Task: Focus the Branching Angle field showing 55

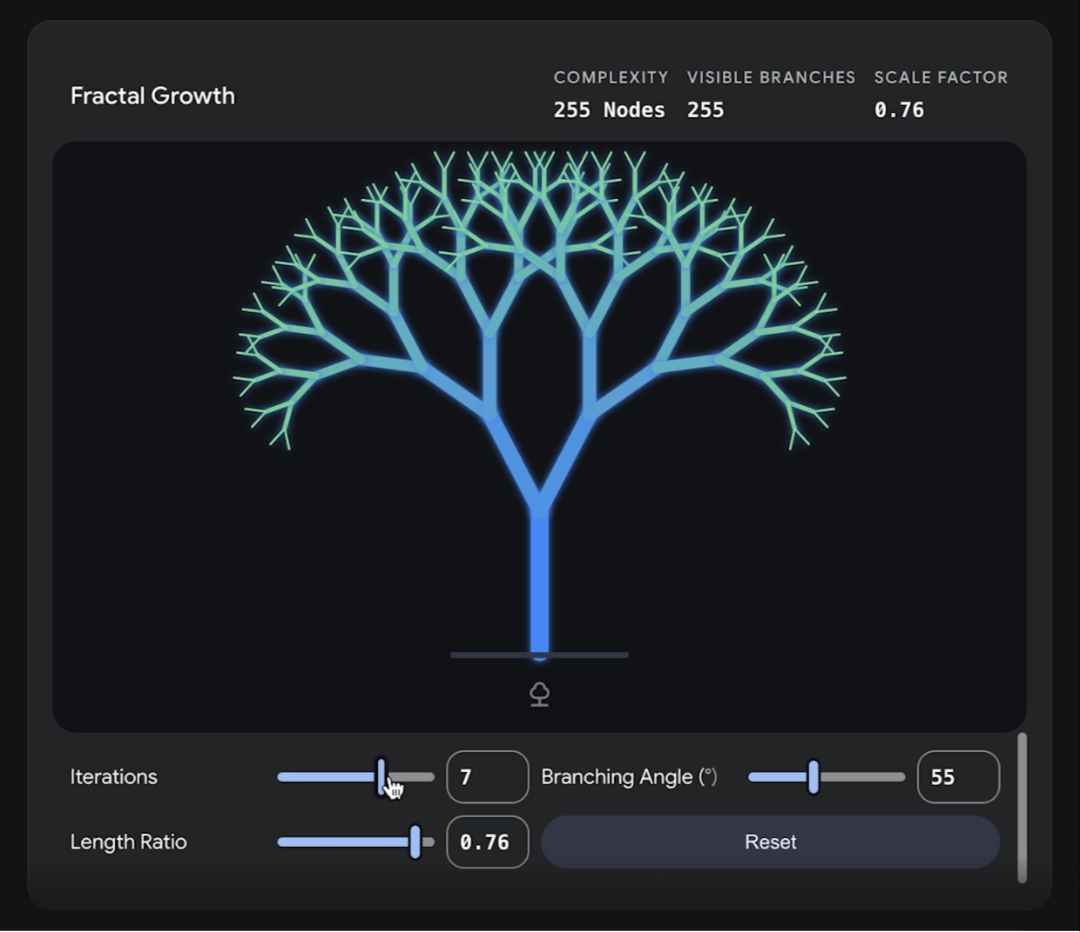Action: 957,777
